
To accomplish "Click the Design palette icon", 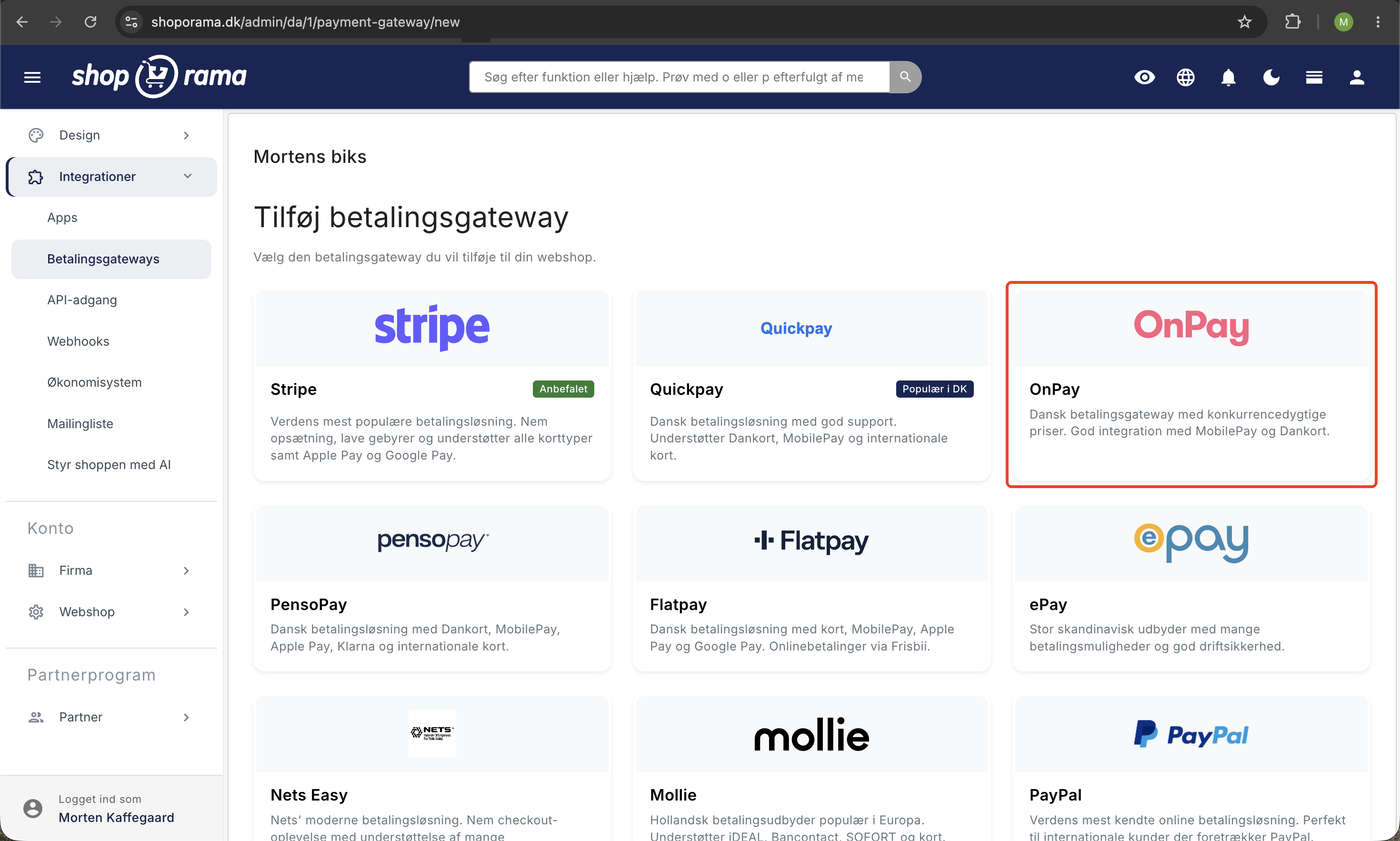I will 36,135.
